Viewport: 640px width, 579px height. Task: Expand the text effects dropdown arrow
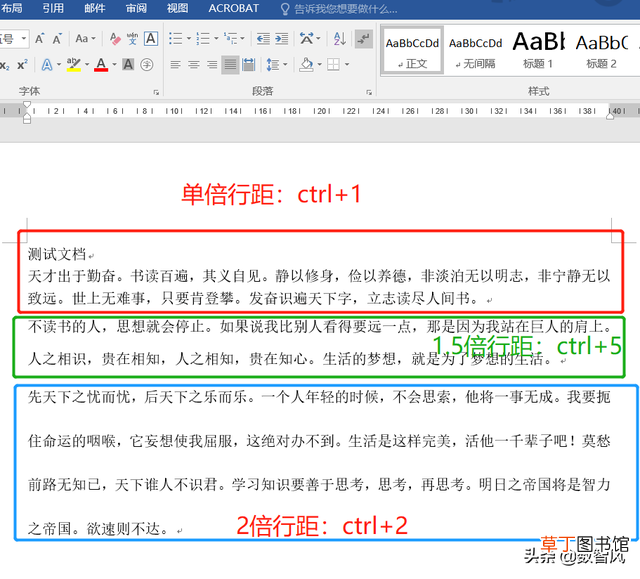point(59,64)
